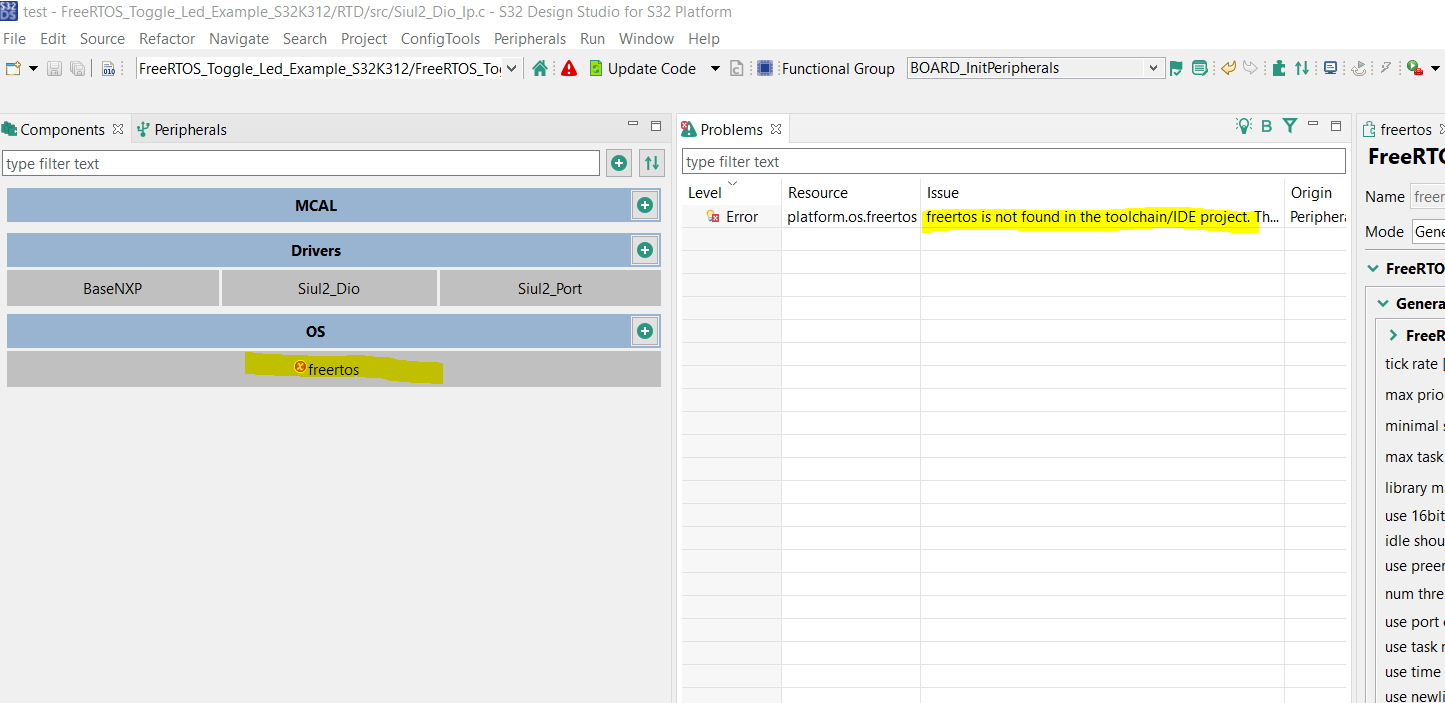
Task: Click the blue chip icon near Functional Group
Action: click(765, 68)
